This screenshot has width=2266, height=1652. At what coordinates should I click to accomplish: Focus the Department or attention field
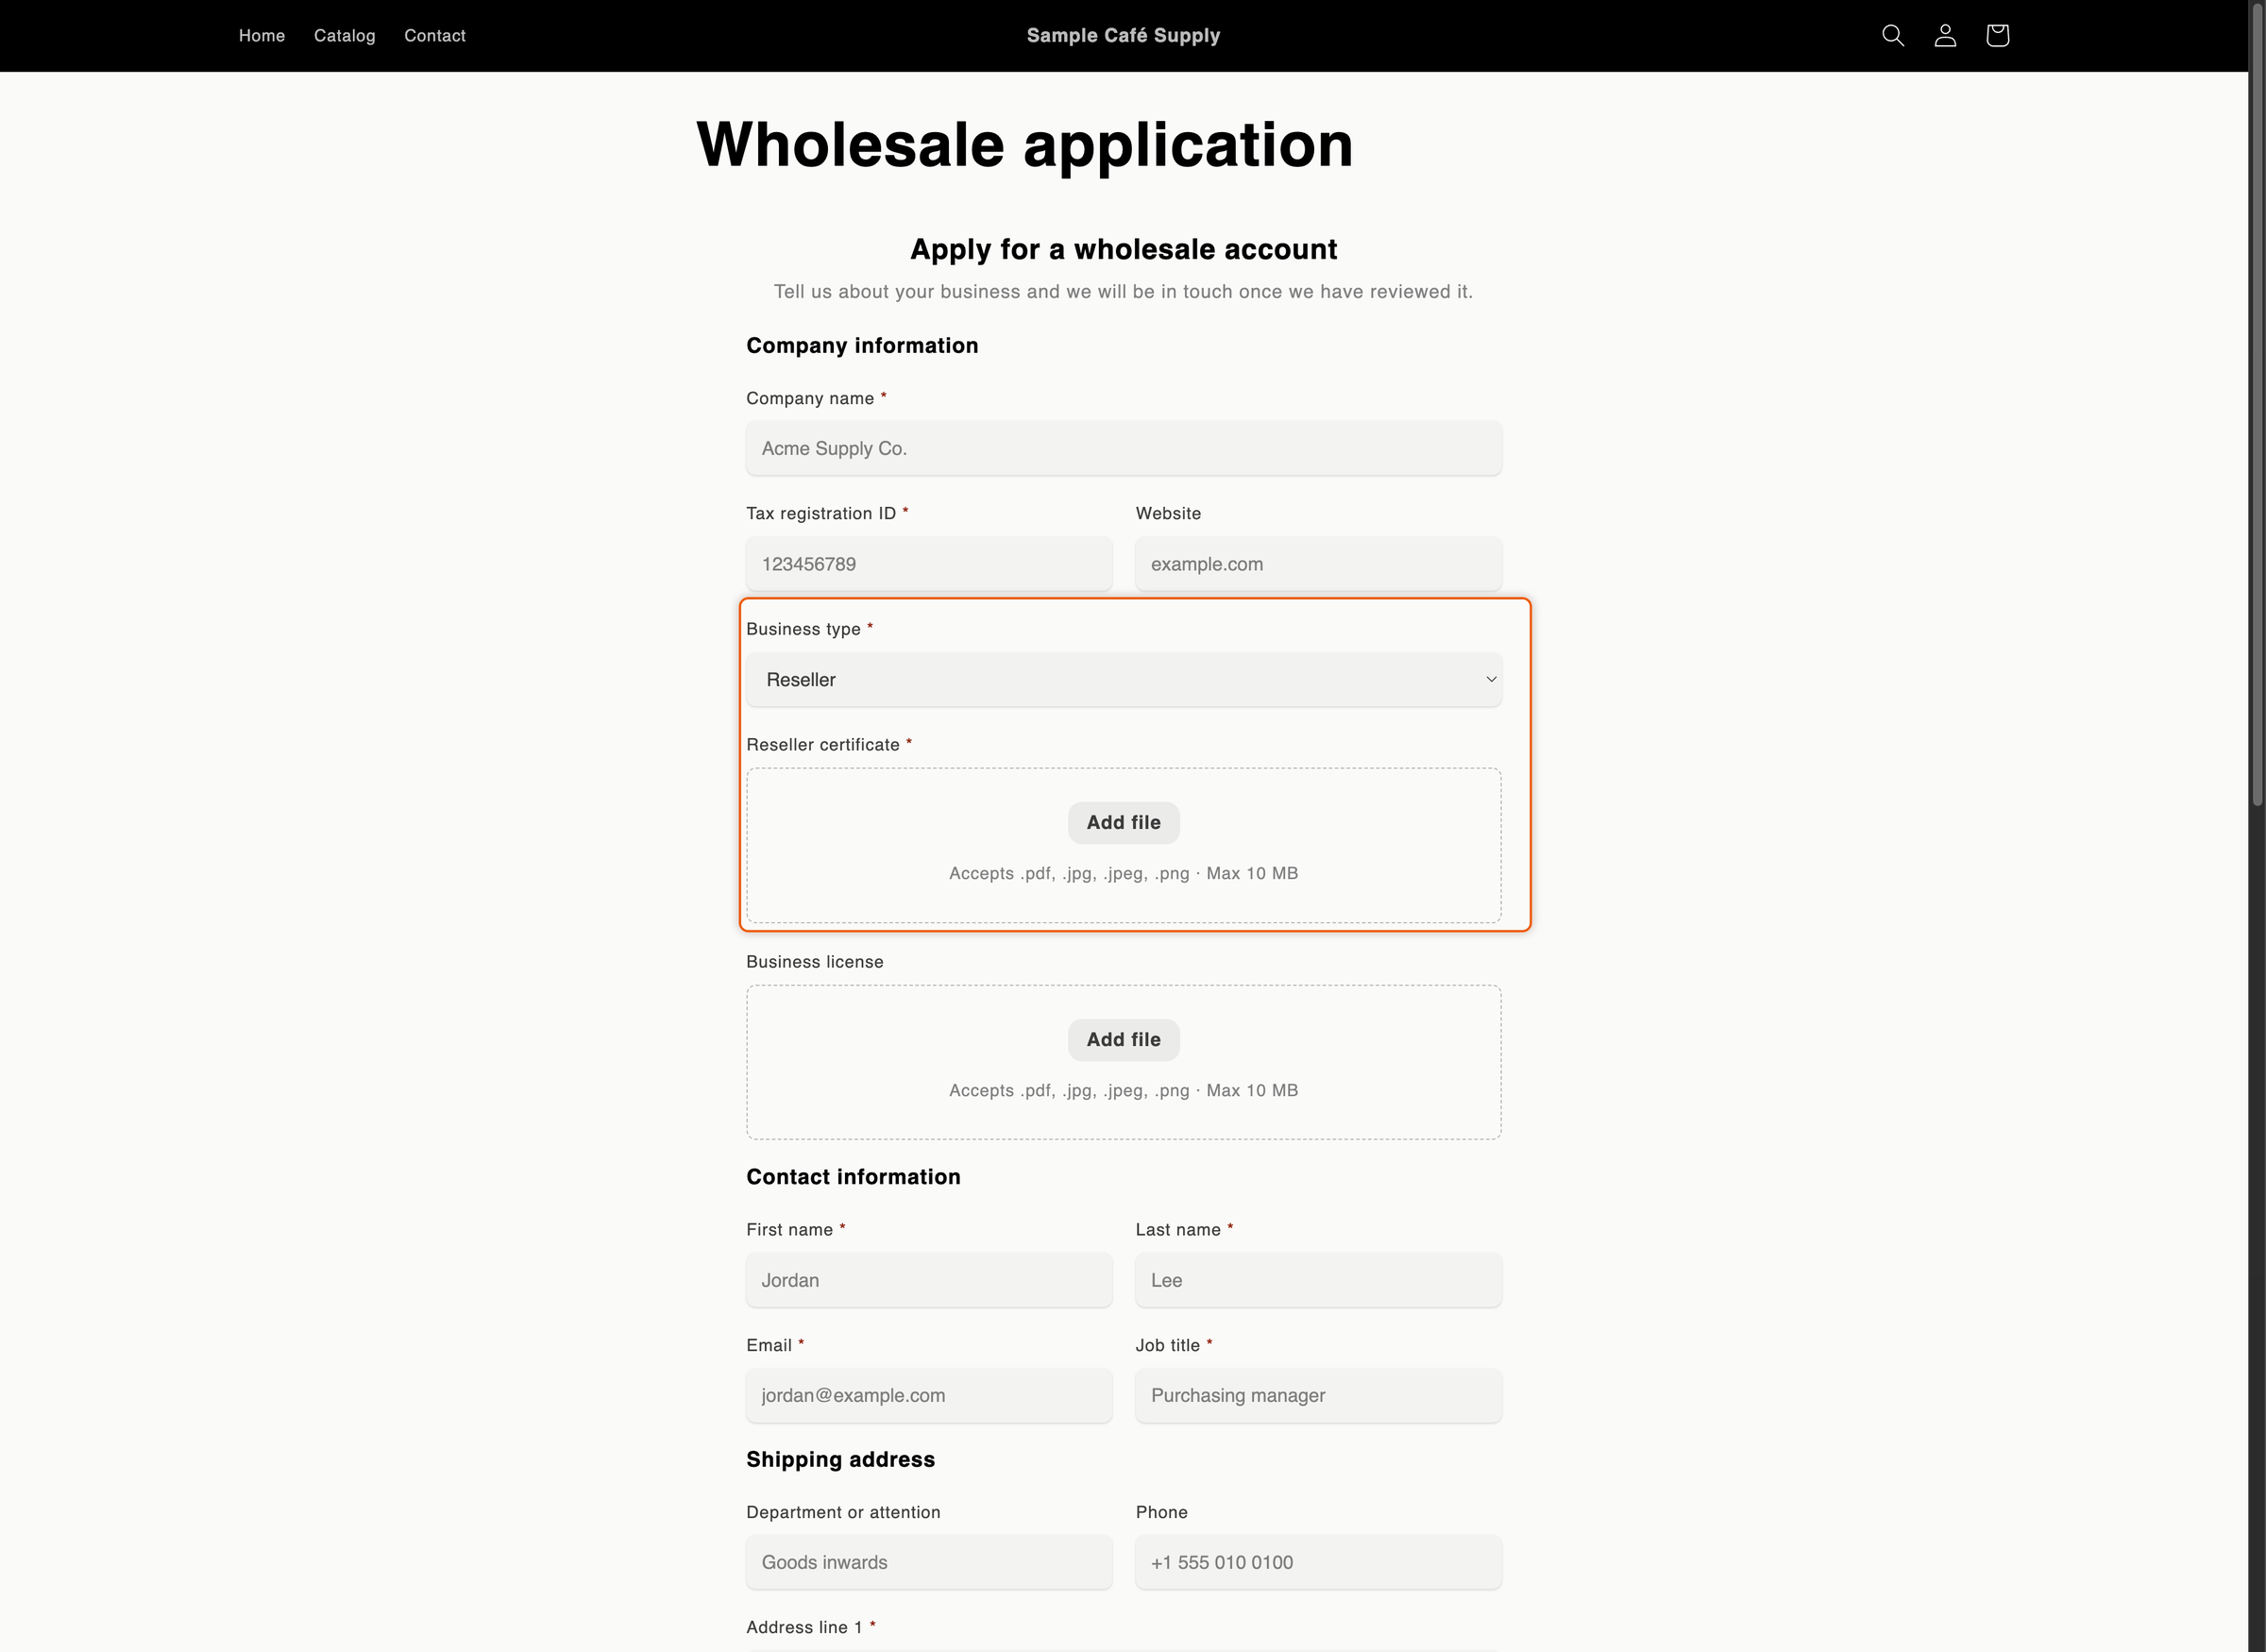(929, 1562)
